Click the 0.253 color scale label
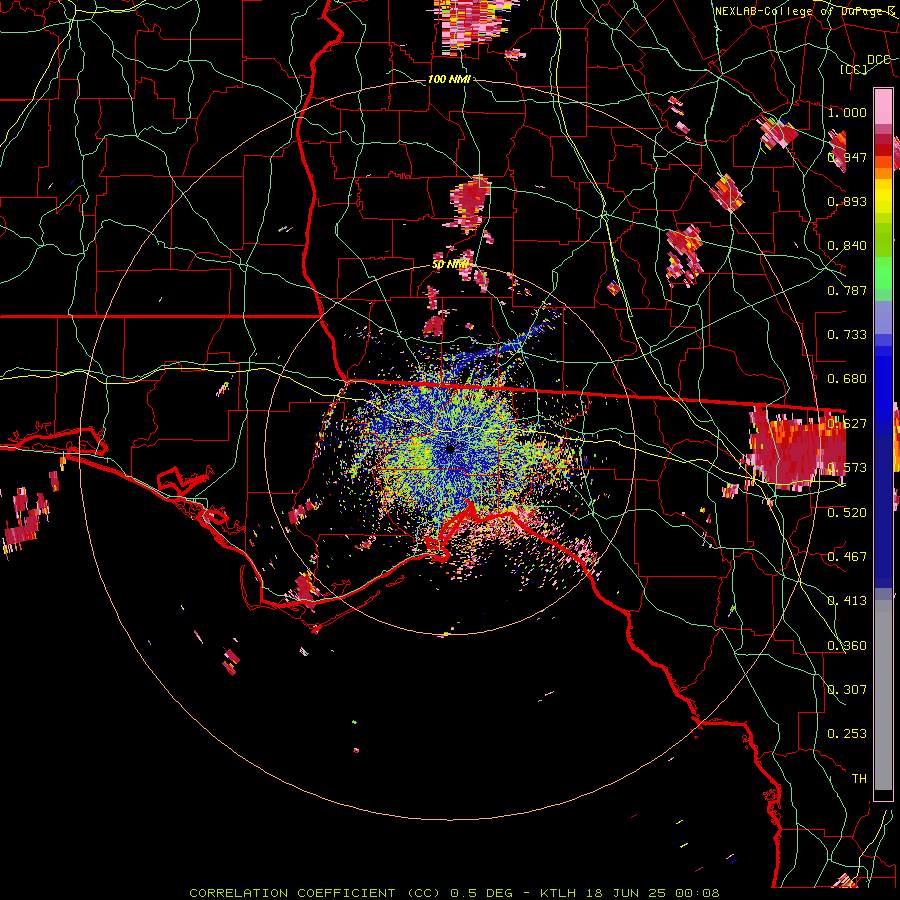900x900 pixels. [847, 734]
